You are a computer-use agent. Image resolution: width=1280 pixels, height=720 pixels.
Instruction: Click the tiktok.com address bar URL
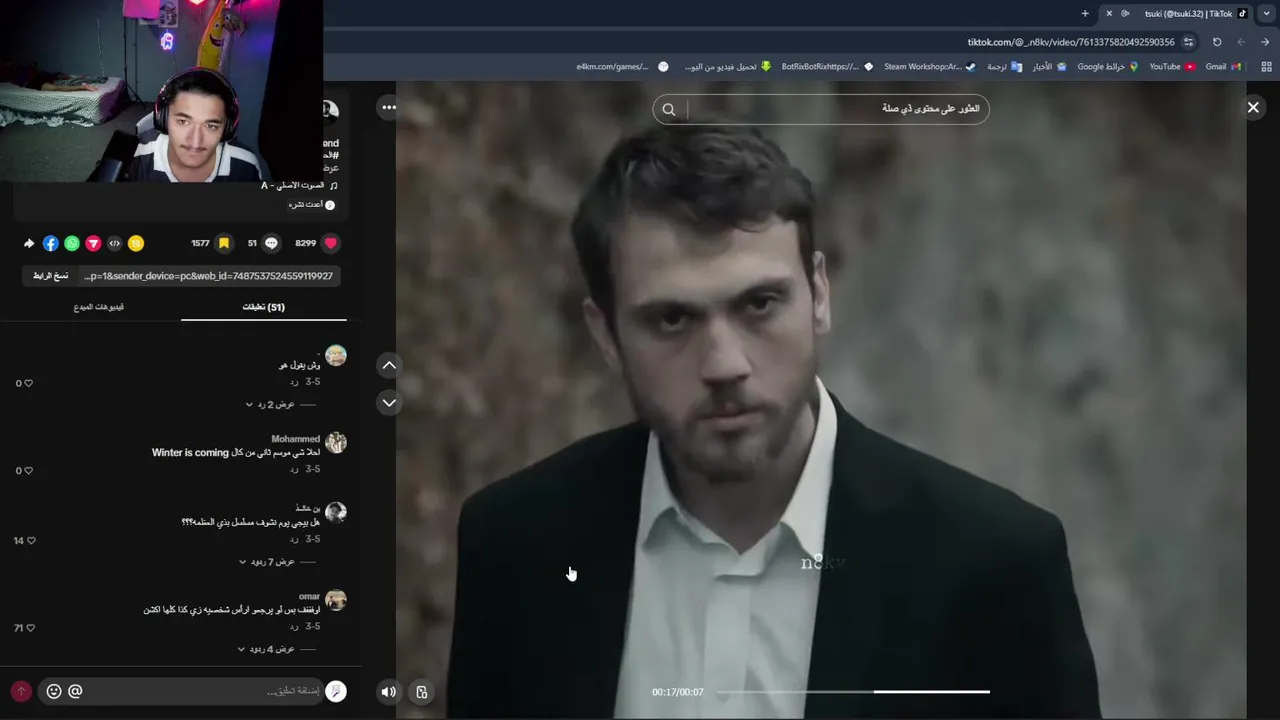coord(1070,42)
